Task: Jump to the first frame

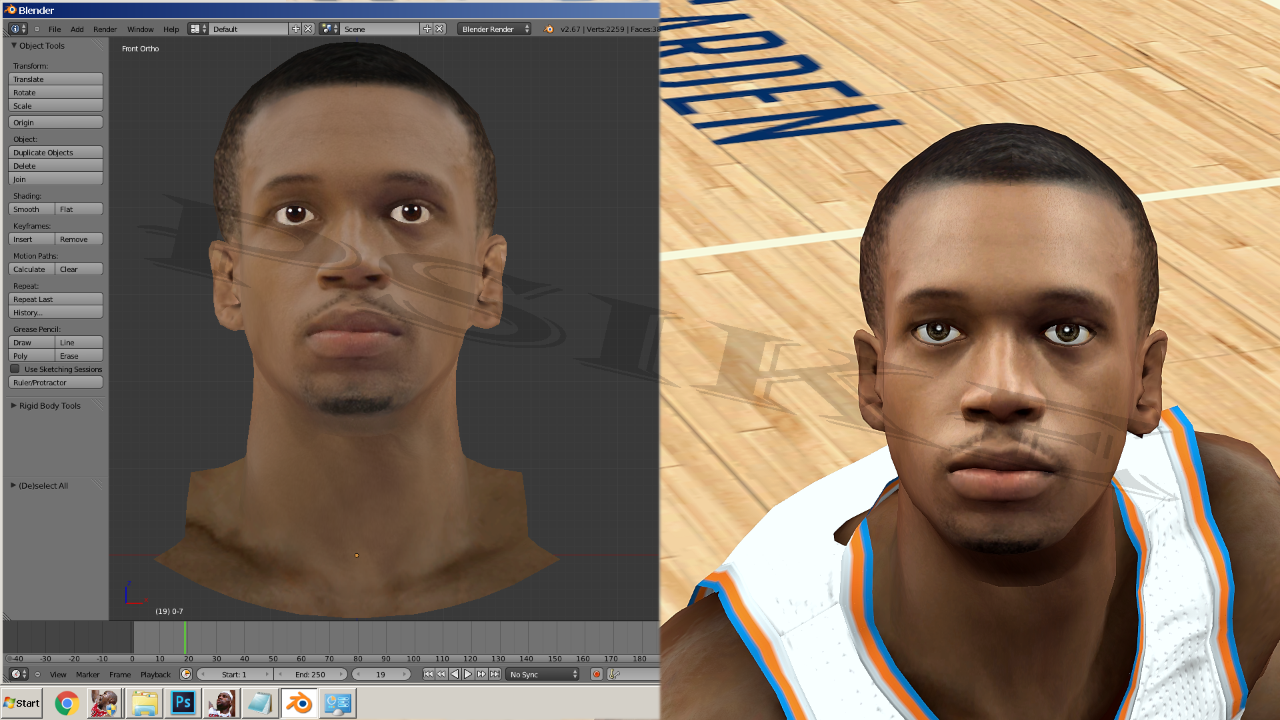Action: tap(429, 674)
